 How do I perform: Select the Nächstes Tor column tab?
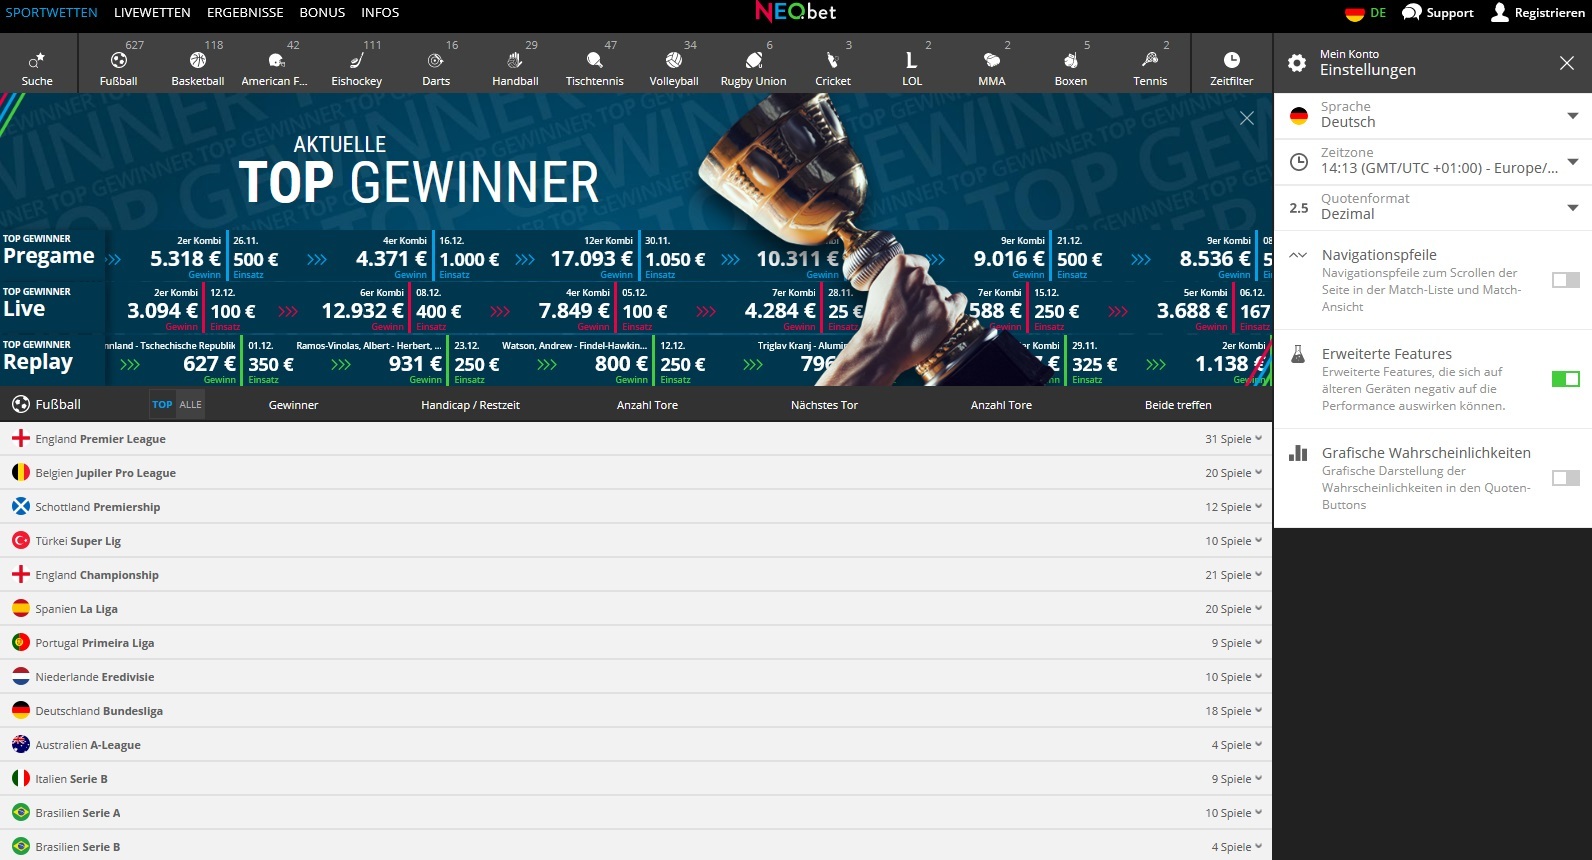(824, 405)
